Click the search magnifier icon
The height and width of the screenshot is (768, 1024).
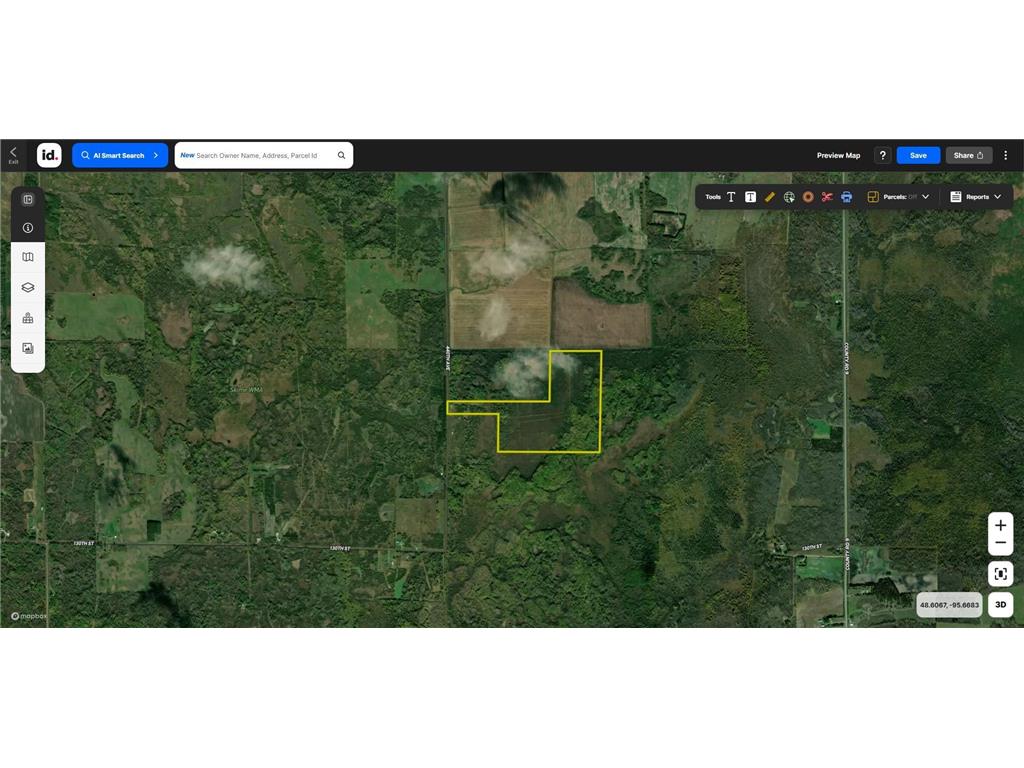[342, 155]
